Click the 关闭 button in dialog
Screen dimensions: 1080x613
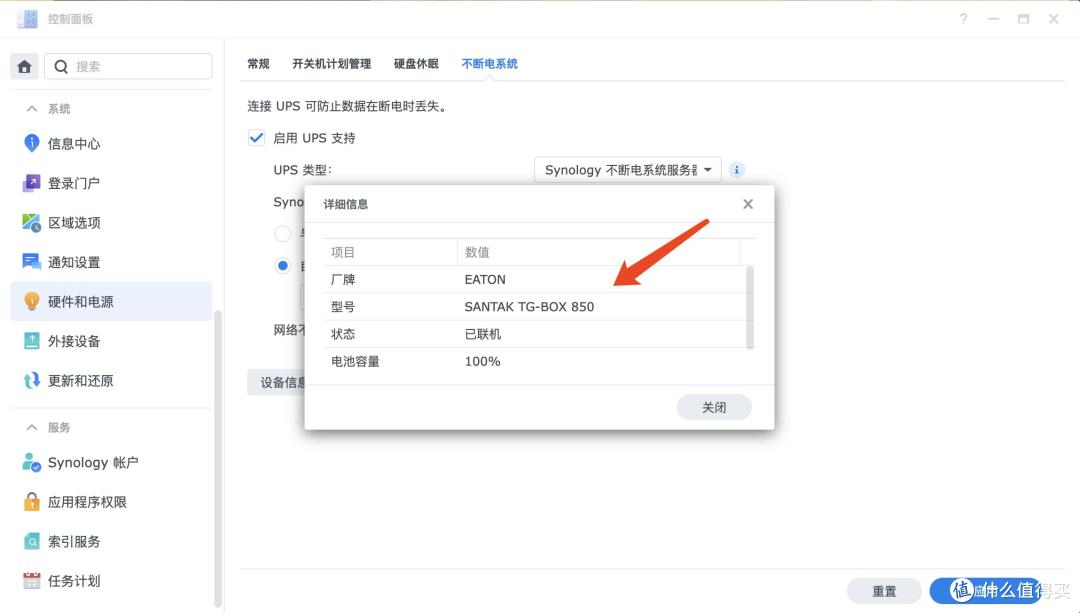pyautogui.click(x=714, y=407)
